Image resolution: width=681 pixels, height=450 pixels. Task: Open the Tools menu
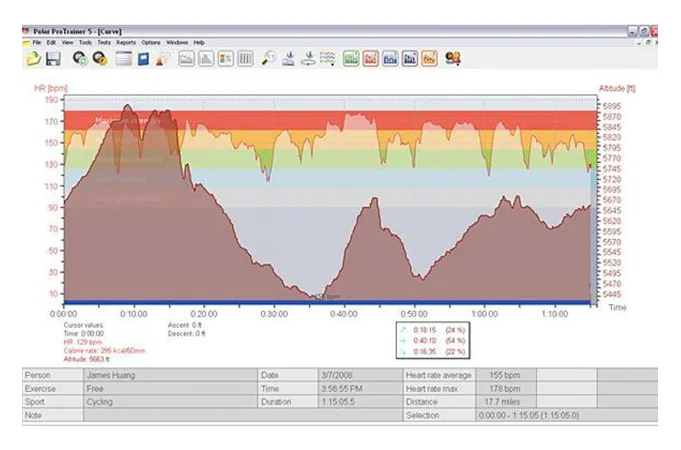[85, 43]
